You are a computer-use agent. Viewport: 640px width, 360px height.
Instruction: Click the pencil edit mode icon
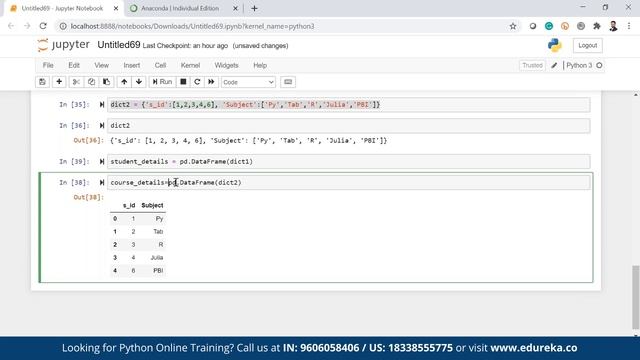tap(554, 65)
